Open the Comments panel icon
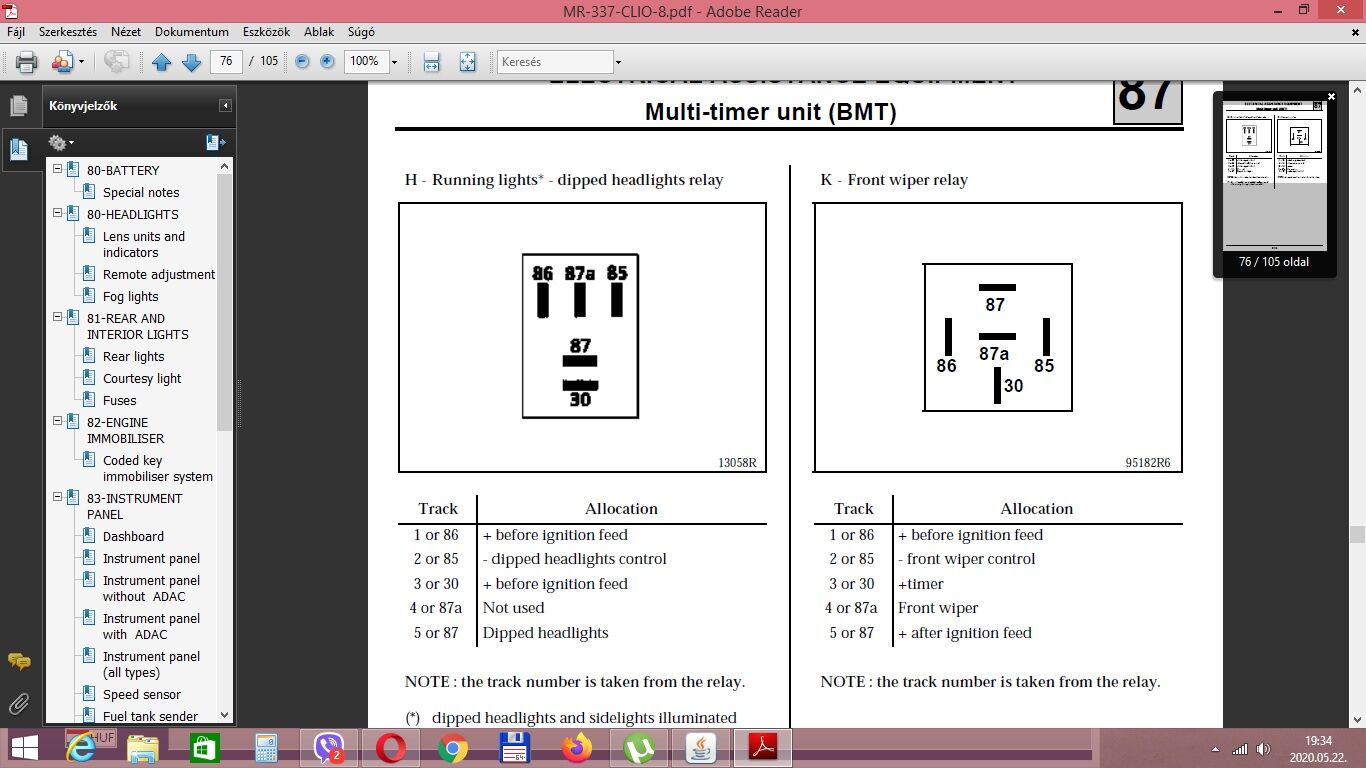This screenshot has height=768, width=1366. coord(19,661)
